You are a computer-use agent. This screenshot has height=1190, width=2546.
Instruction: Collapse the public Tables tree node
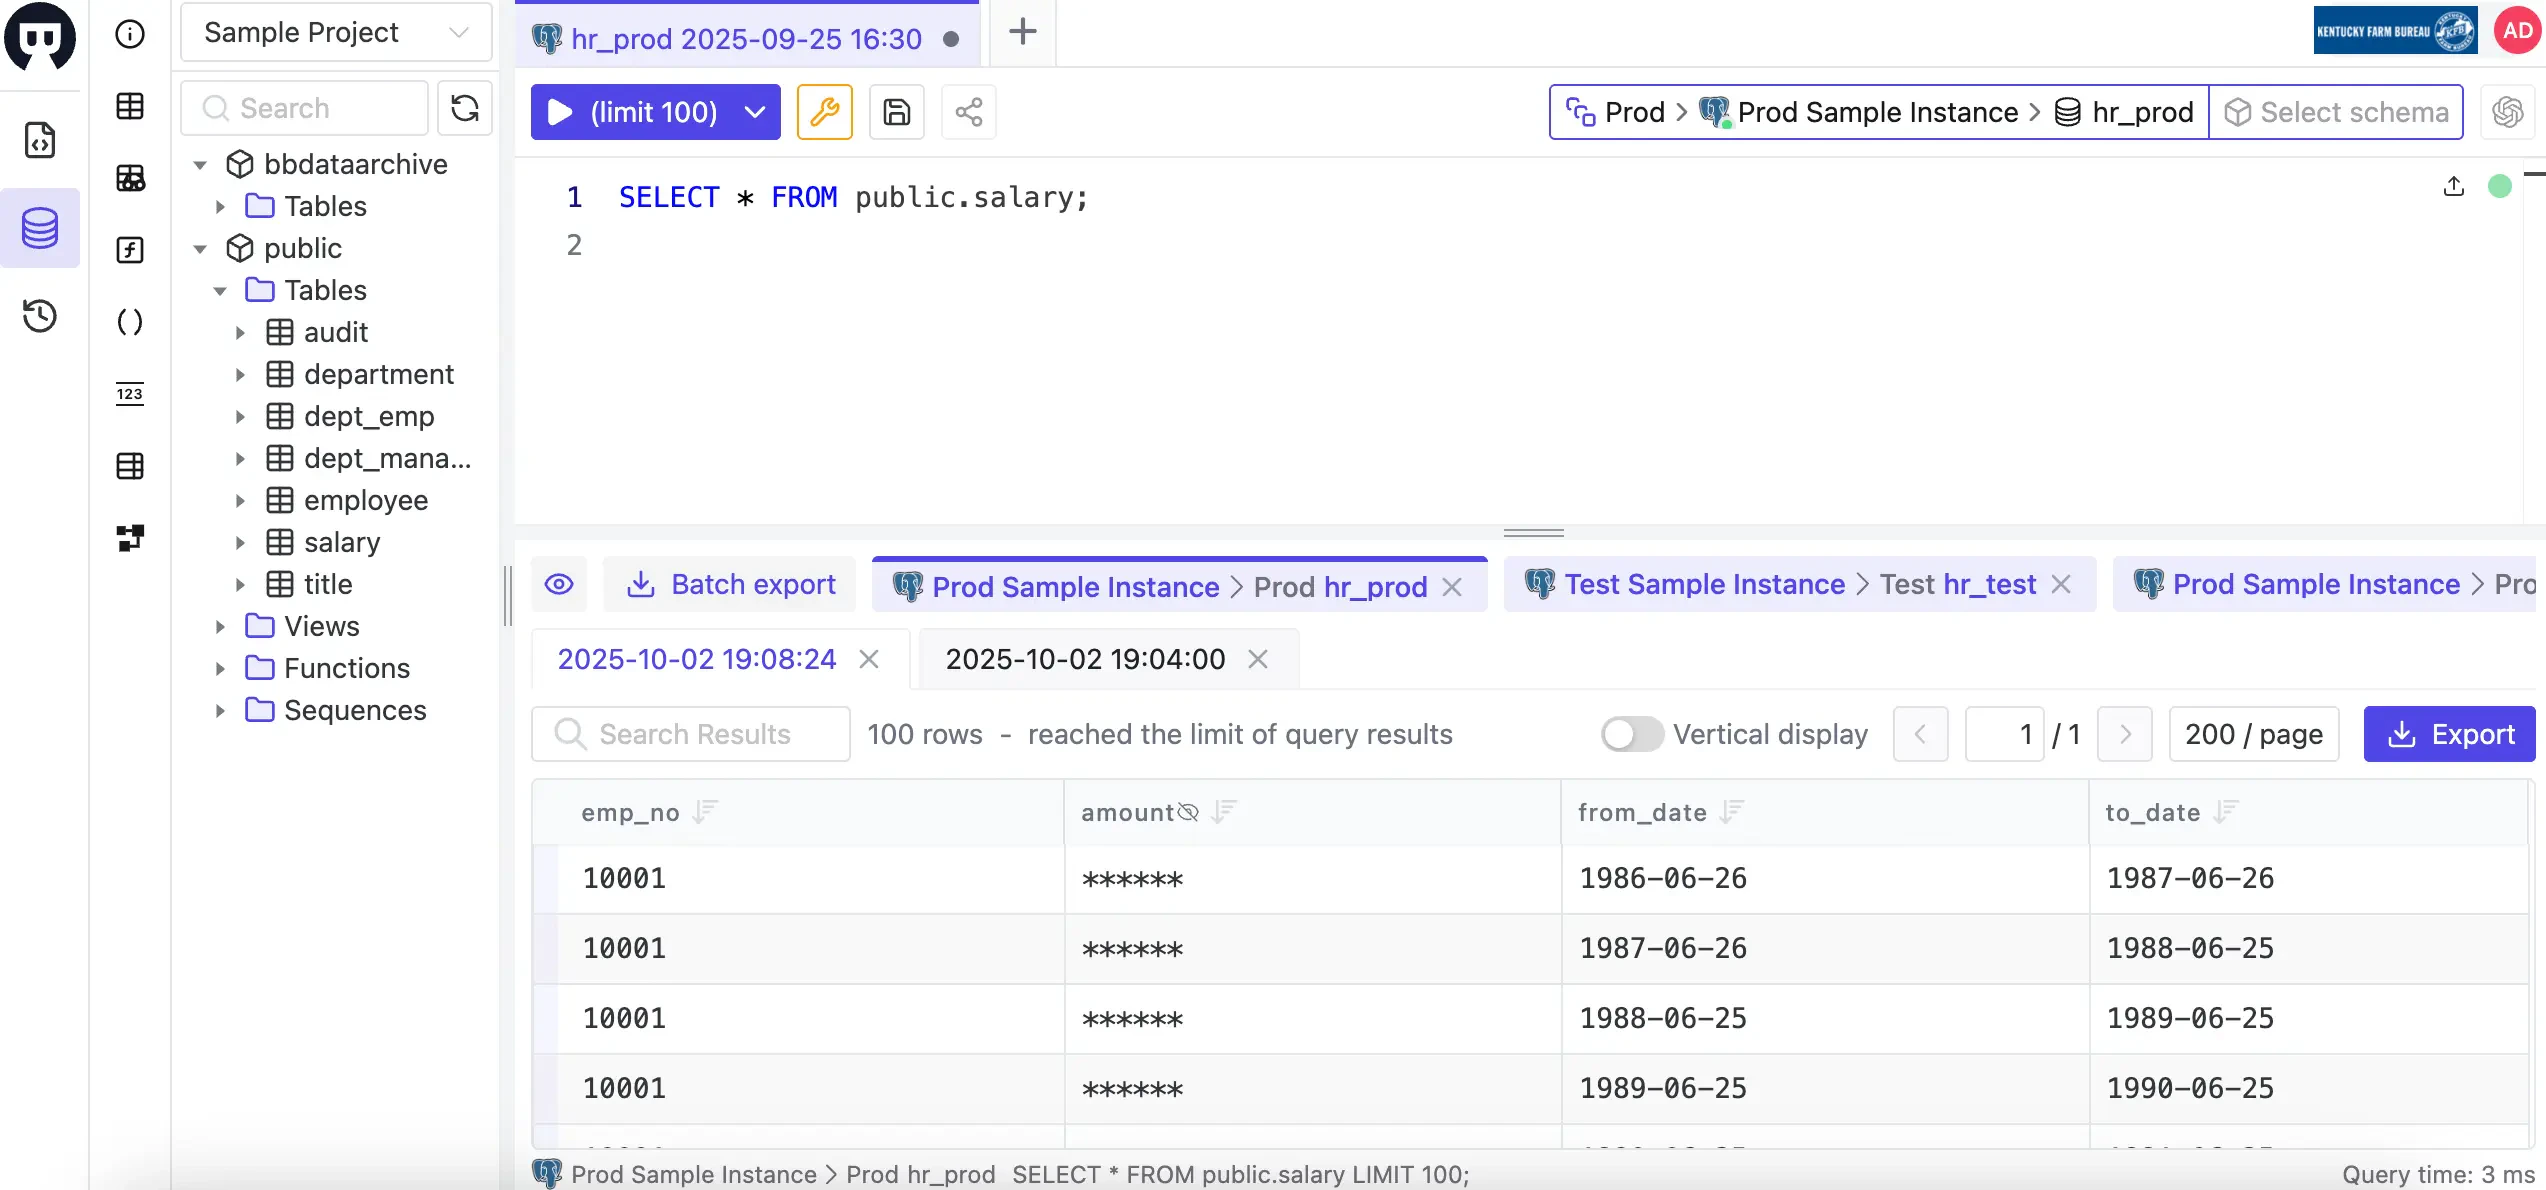click(x=221, y=290)
